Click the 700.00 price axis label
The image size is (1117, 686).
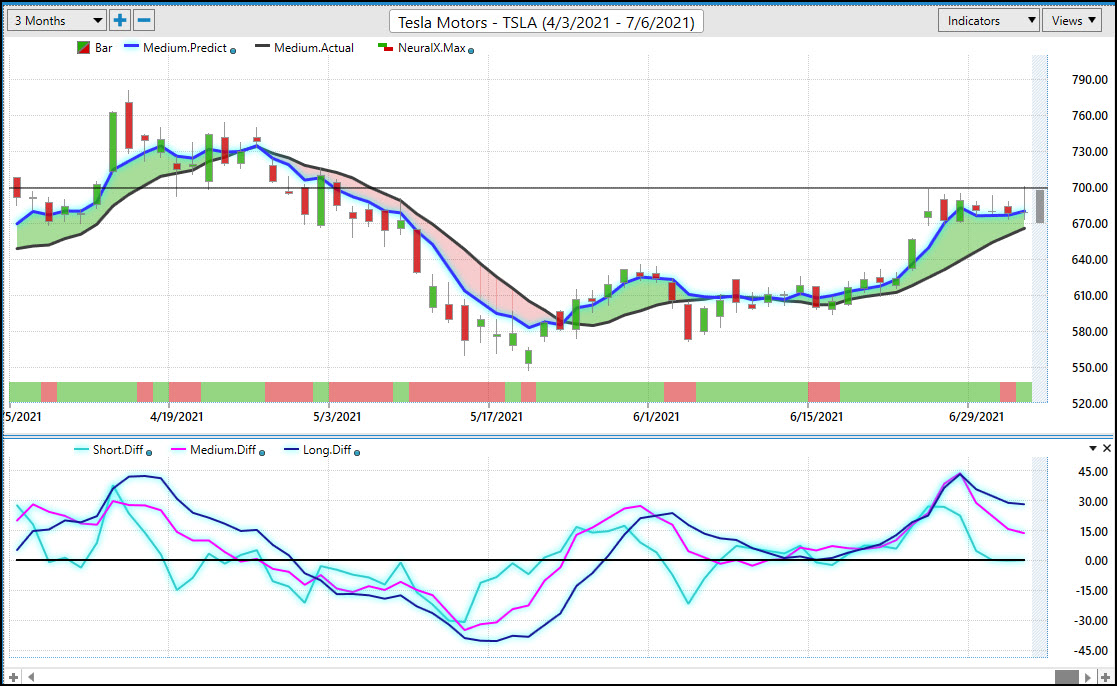[x=1090, y=187]
